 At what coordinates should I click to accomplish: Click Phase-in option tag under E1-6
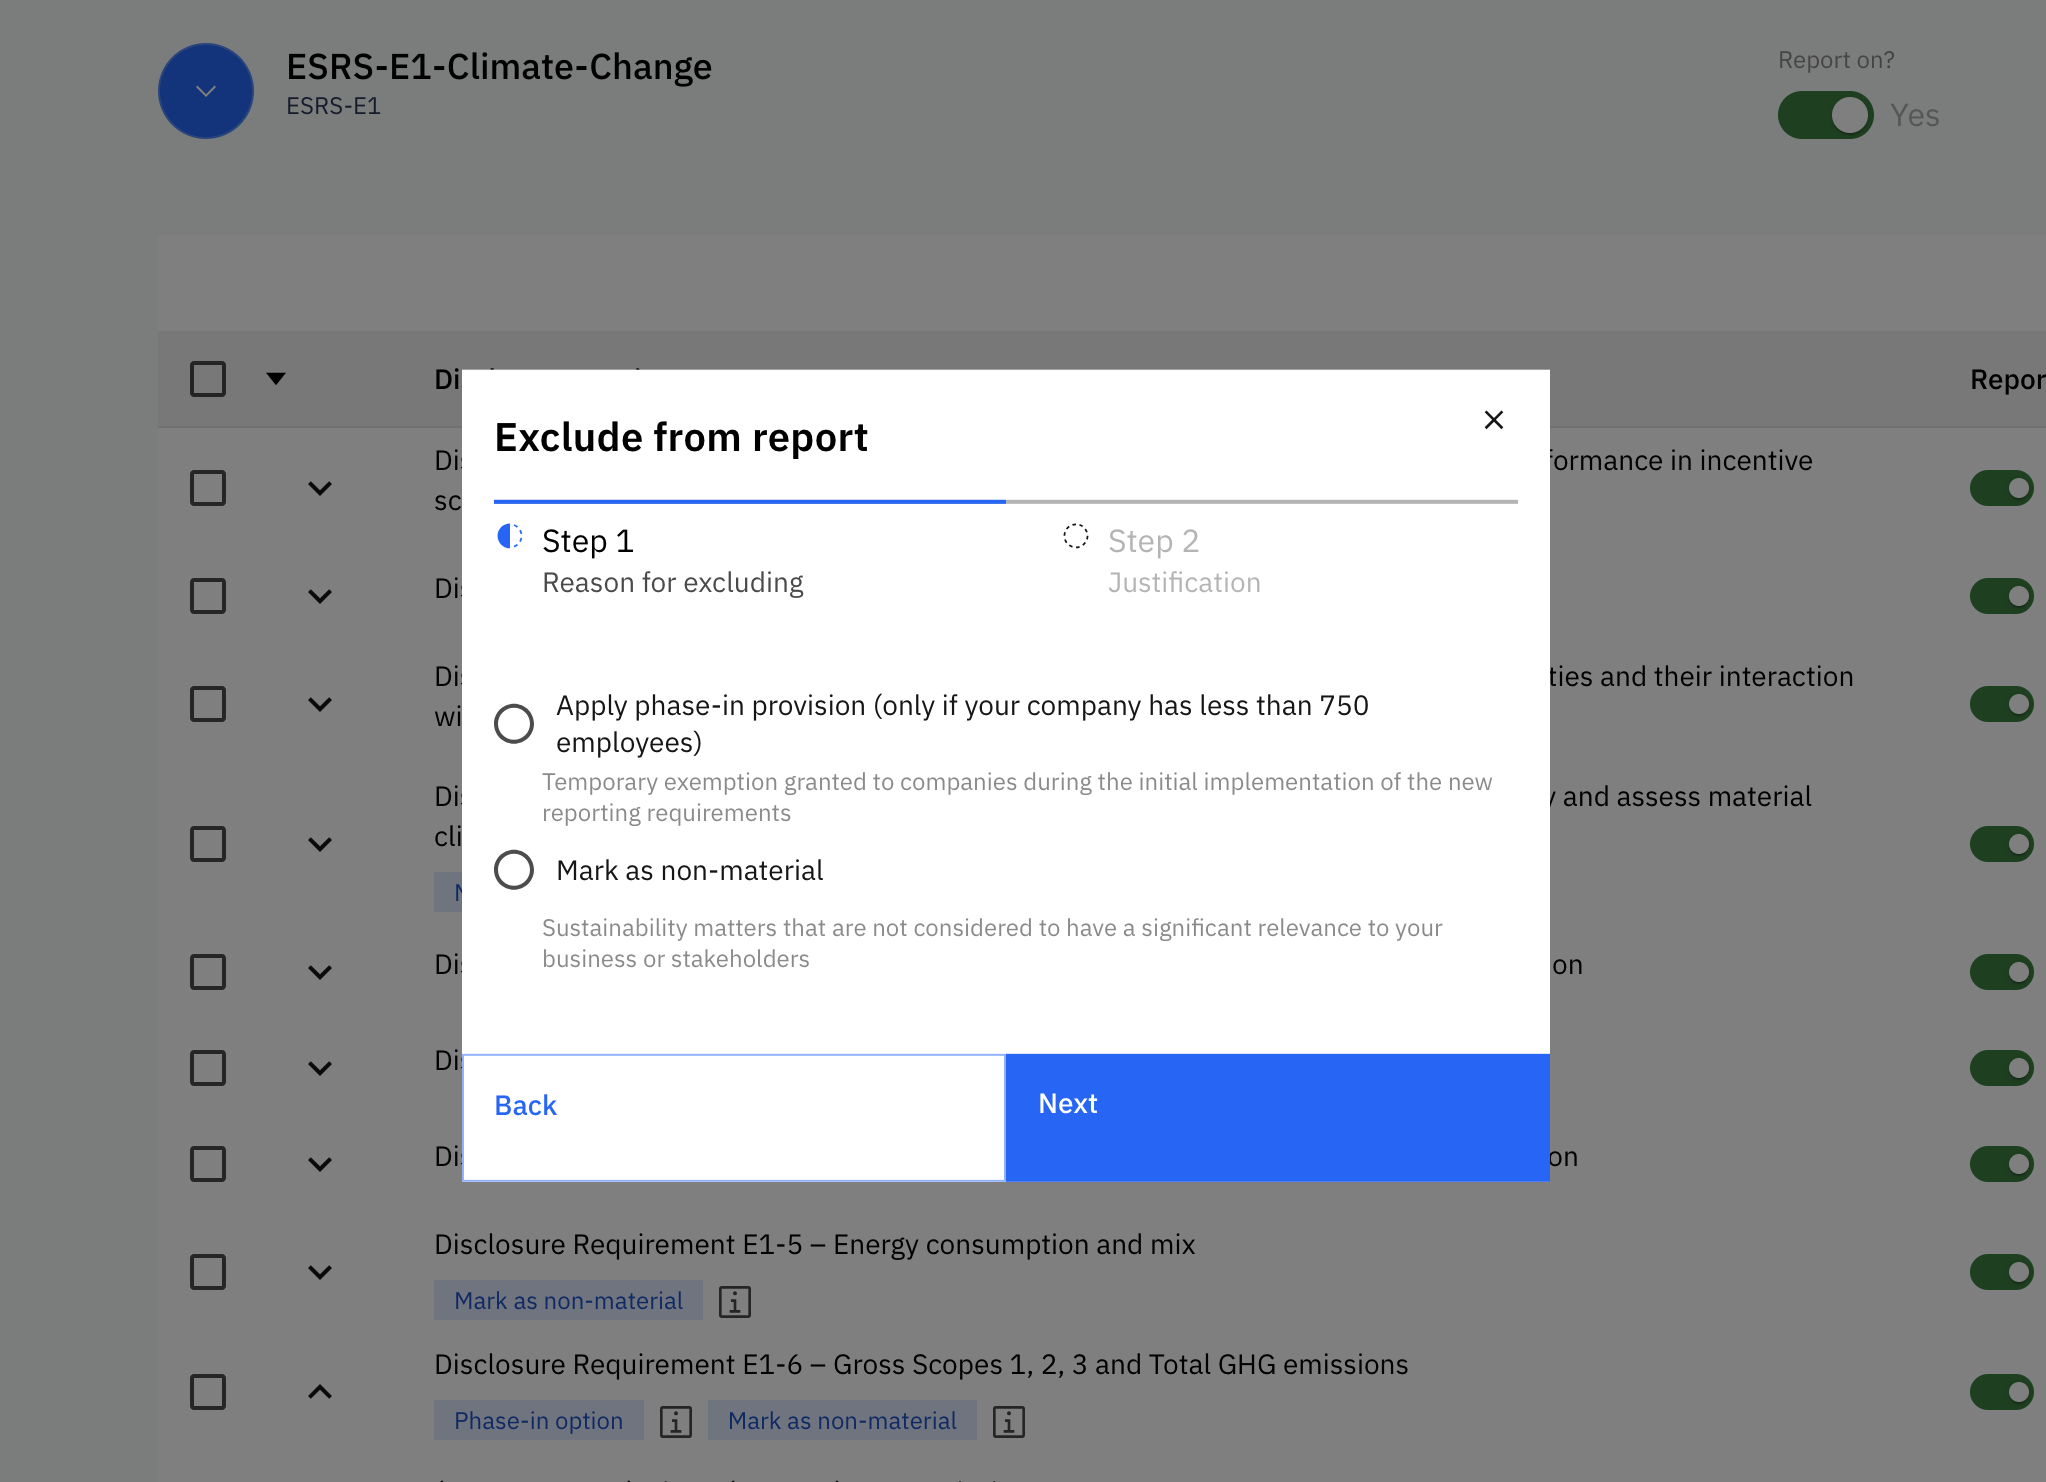coord(538,1421)
